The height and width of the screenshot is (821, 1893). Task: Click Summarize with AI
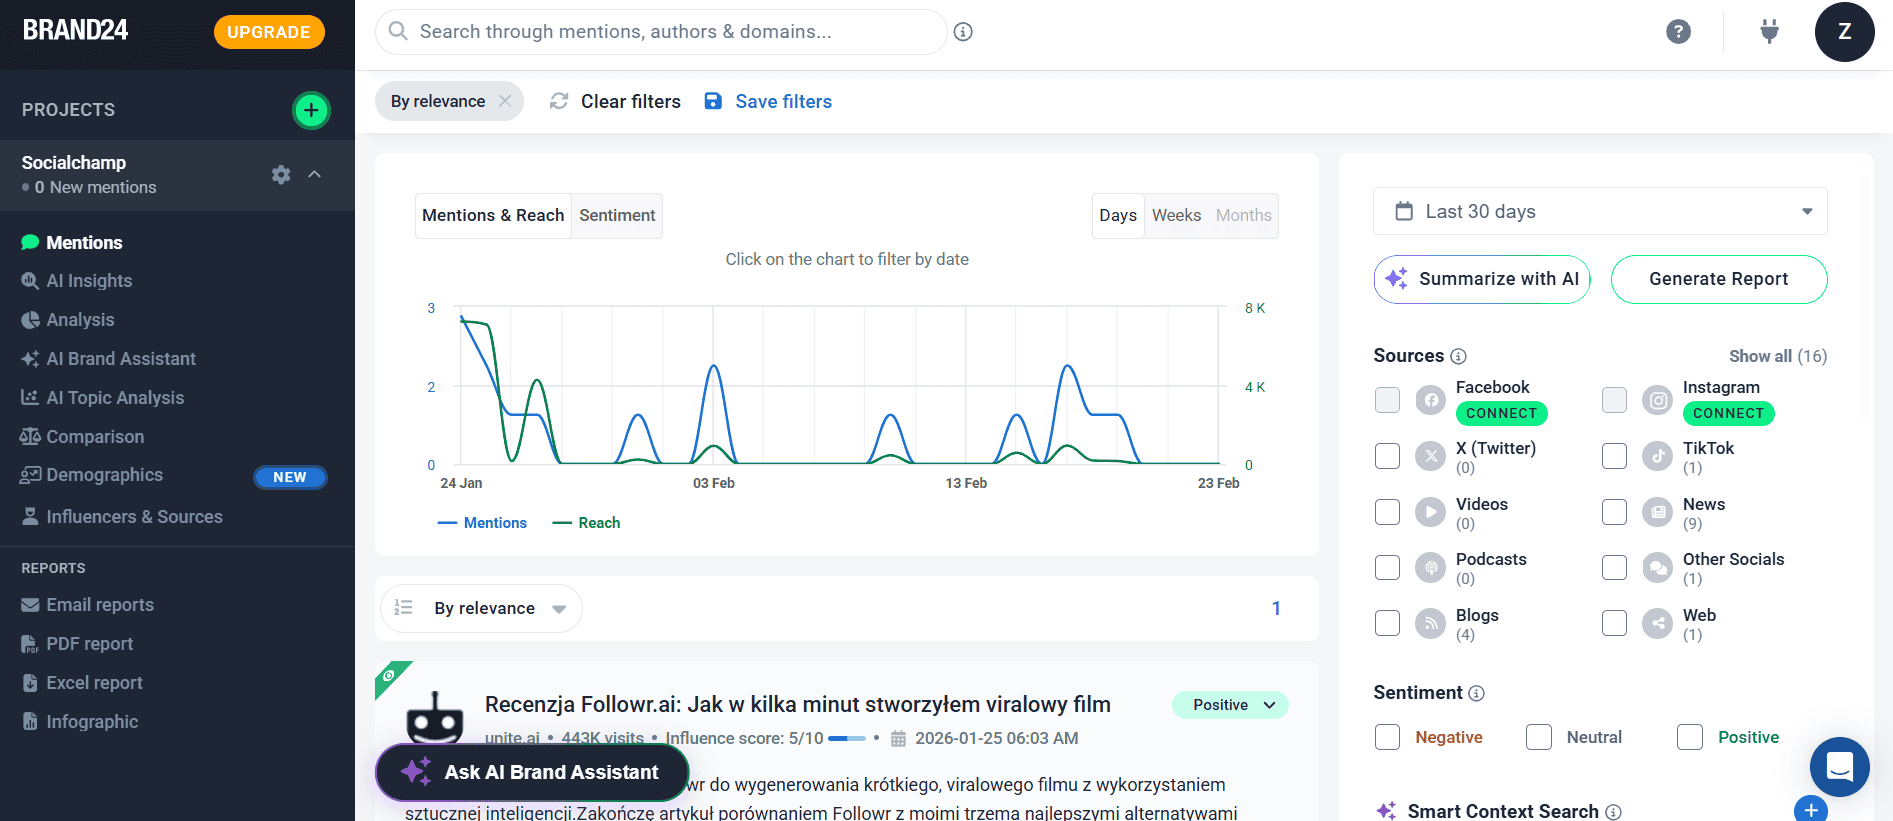(x=1482, y=279)
